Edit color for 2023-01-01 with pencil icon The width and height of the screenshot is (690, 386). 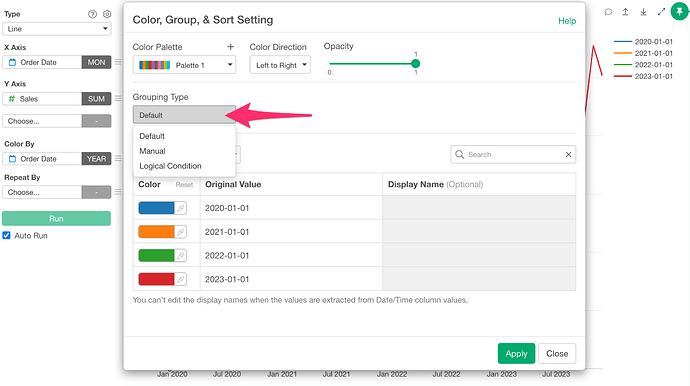pyautogui.click(x=180, y=279)
